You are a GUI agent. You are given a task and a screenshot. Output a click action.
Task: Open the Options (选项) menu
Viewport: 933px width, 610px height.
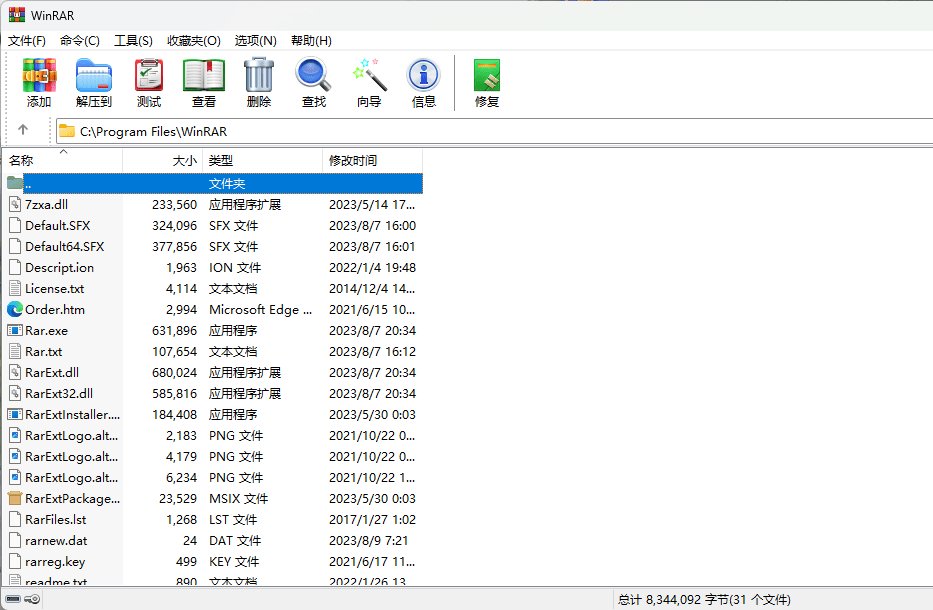pyautogui.click(x=255, y=40)
